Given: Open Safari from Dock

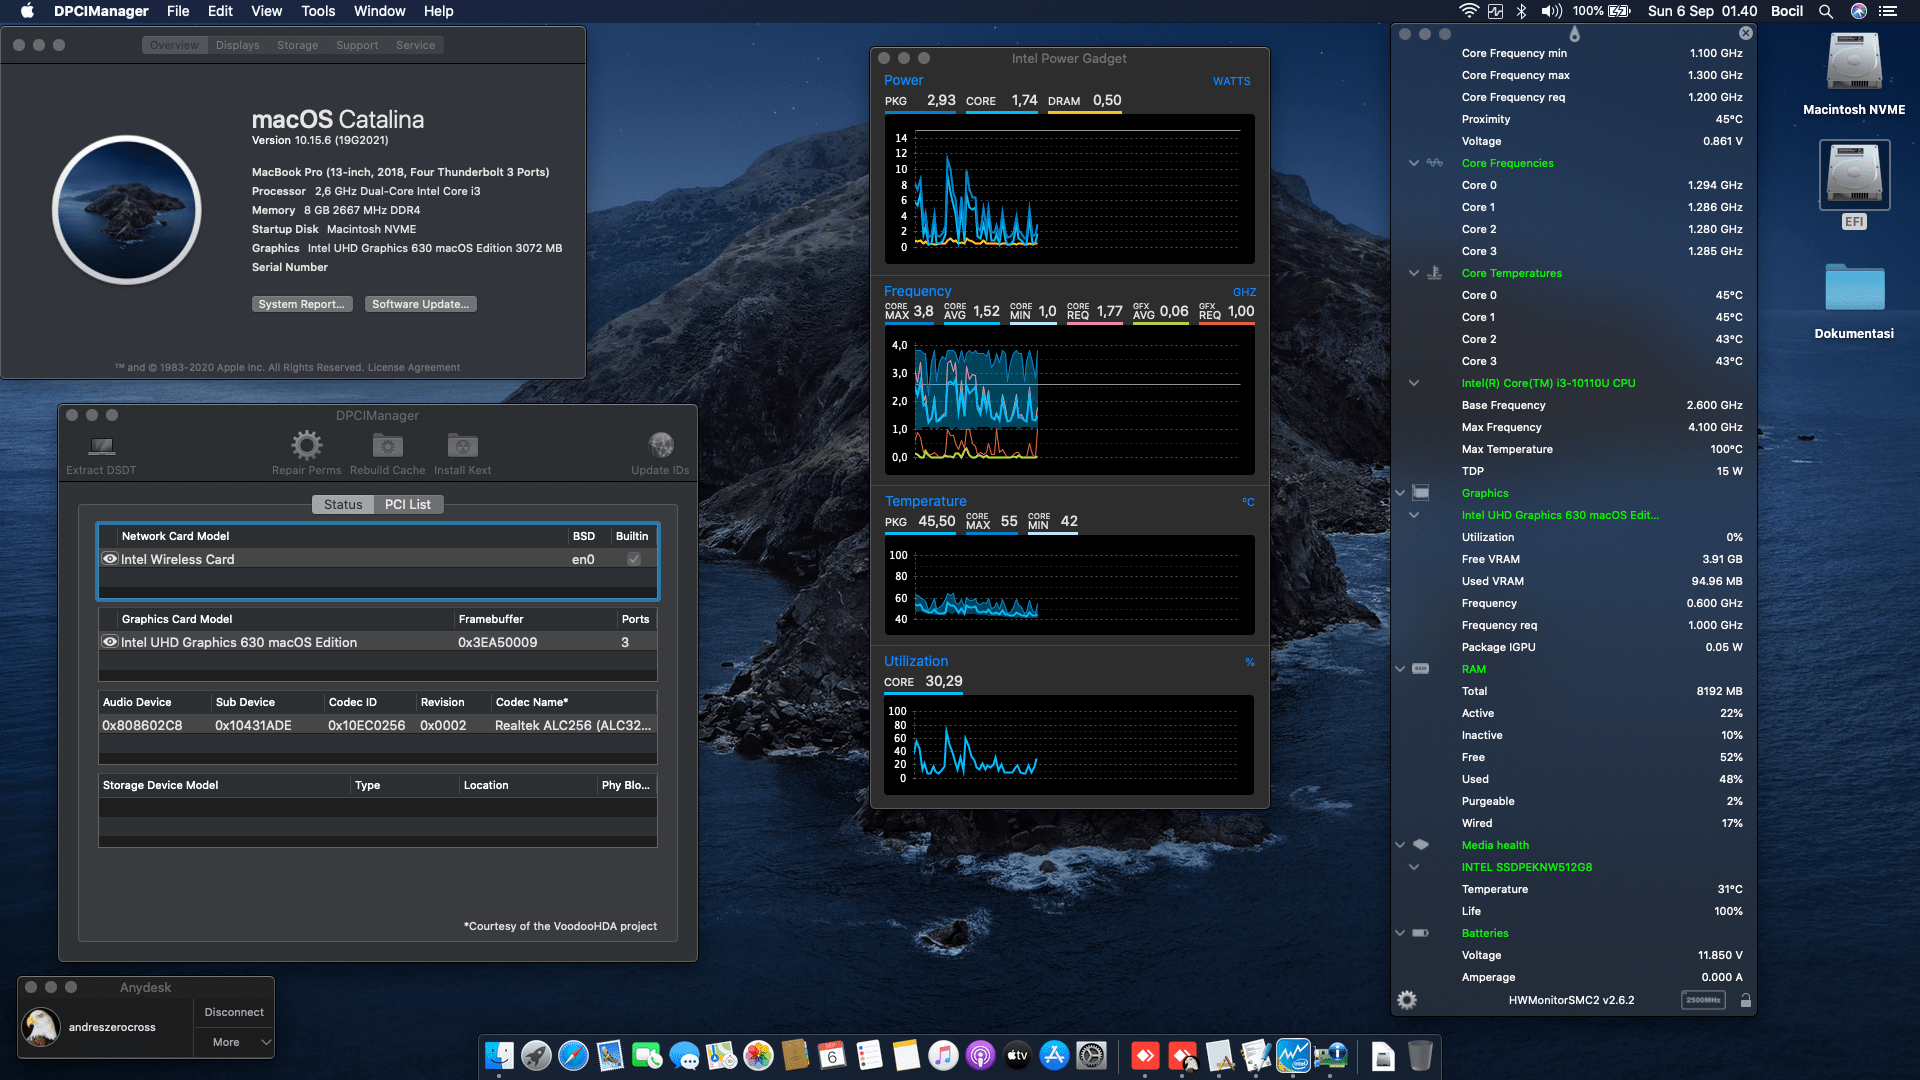Looking at the screenshot, I should (x=573, y=1055).
